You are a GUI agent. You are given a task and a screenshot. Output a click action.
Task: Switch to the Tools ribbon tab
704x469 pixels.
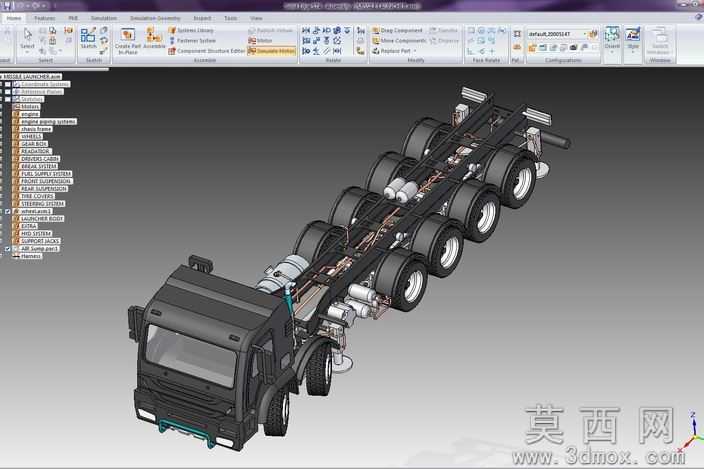230,18
